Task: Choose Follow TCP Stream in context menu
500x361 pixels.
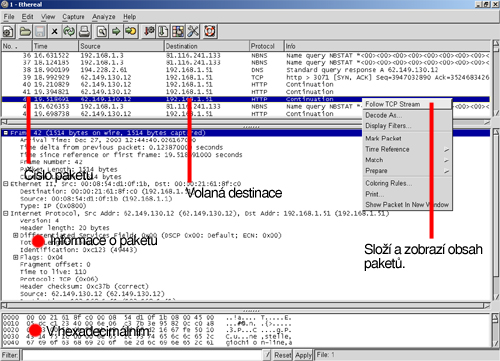Action: coord(407,104)
